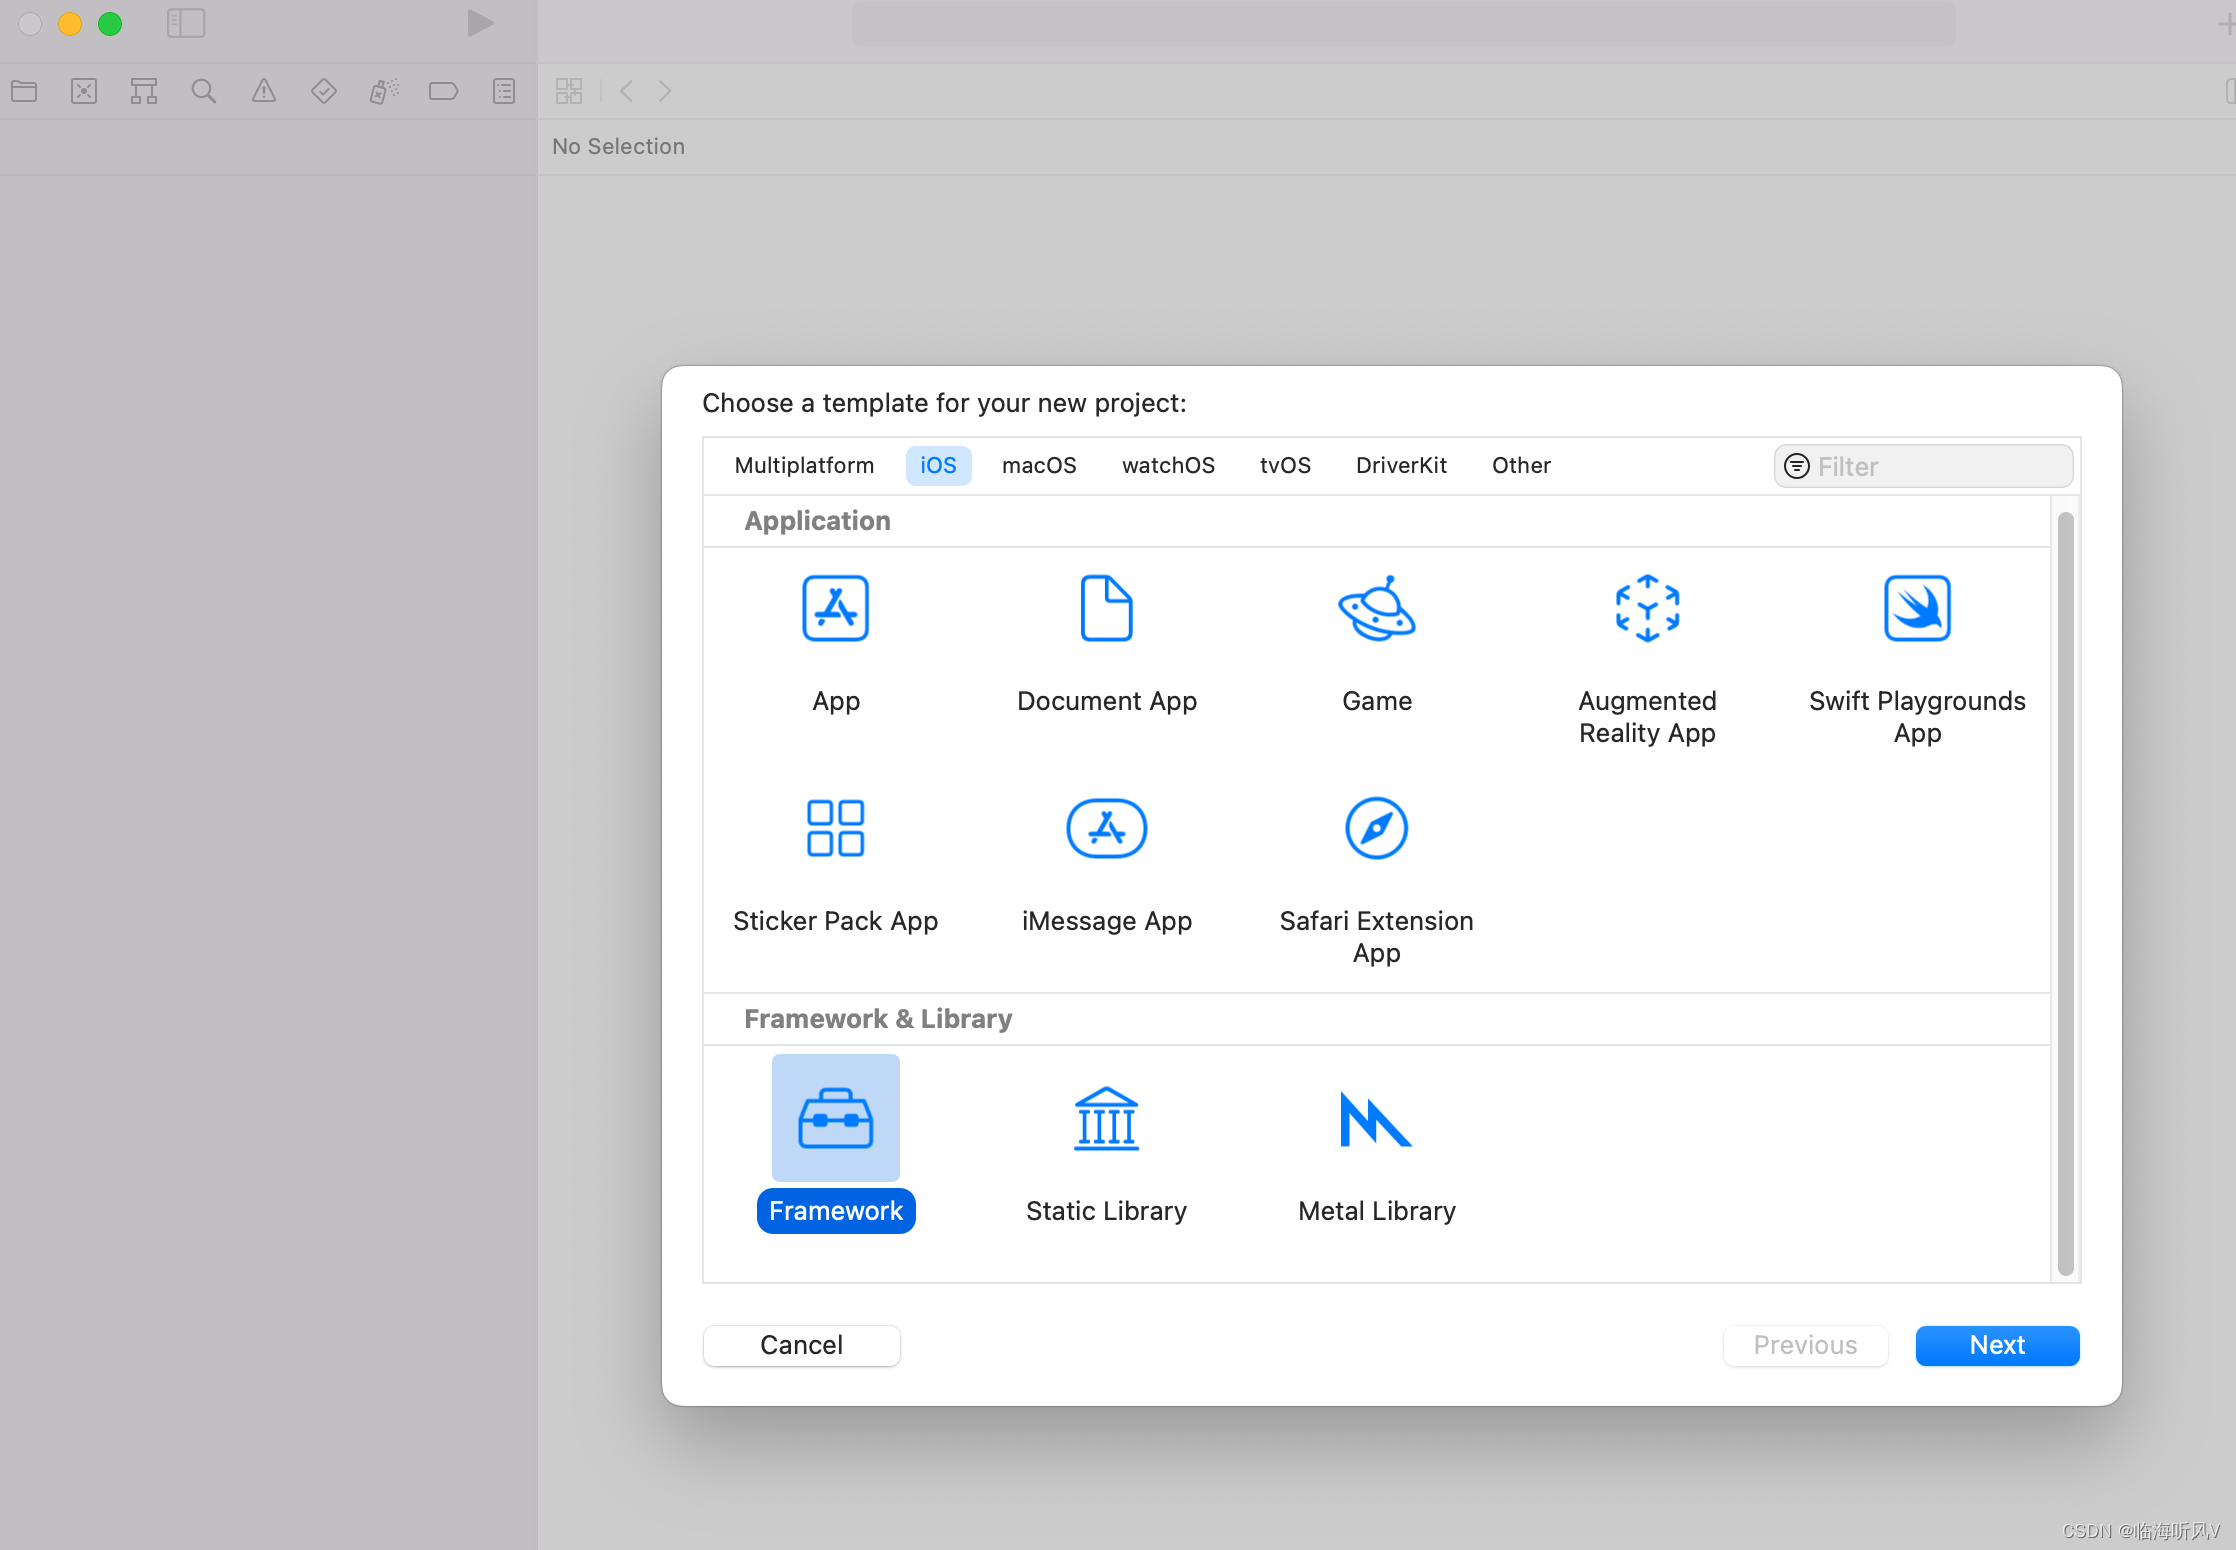Choose the Game template

pyautogui.click(x=1377, y=644)
